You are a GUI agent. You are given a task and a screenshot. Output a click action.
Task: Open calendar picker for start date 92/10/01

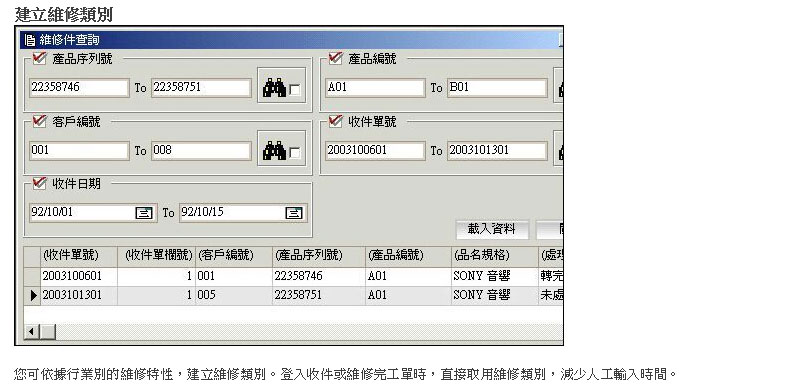point(144,213)
